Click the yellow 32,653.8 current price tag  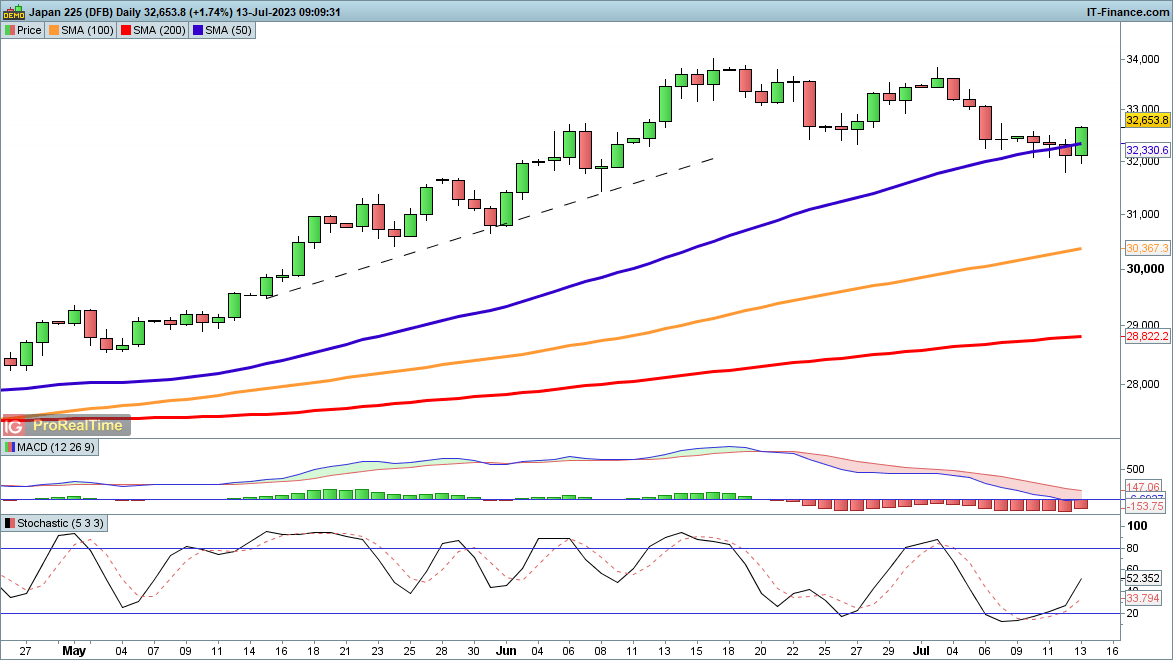click(1147, 120)
